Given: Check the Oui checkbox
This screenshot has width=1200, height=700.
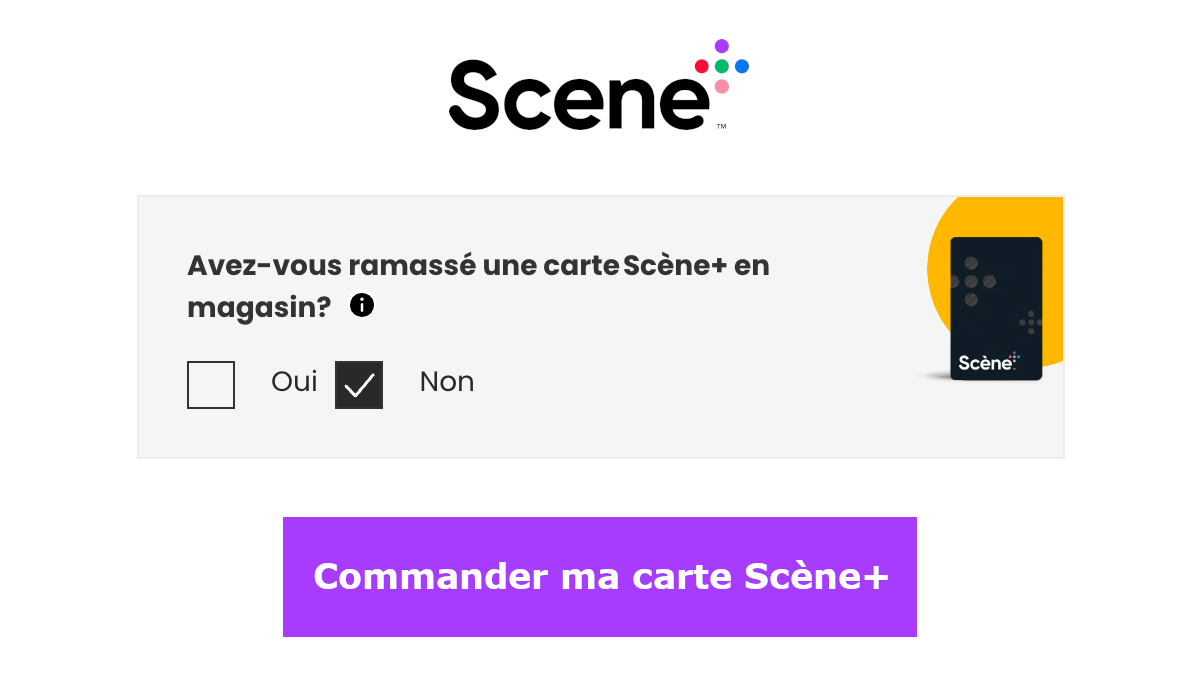Looking at the screenshot, I should pos(210,384).
